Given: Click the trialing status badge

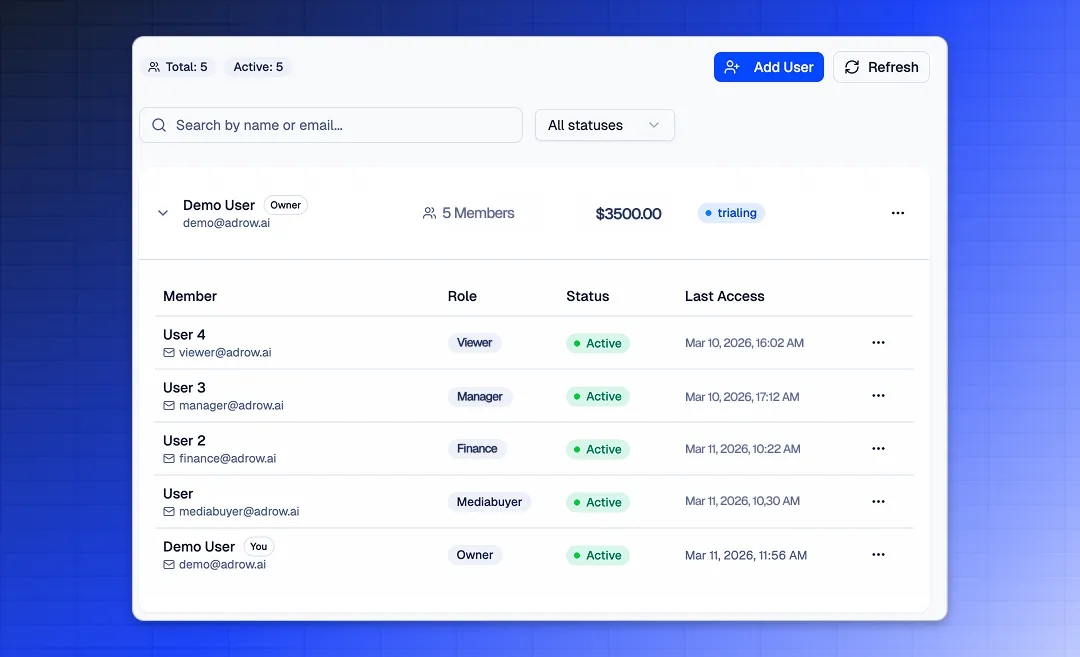Looking at the screenshot, I should [x=731, y=213].
